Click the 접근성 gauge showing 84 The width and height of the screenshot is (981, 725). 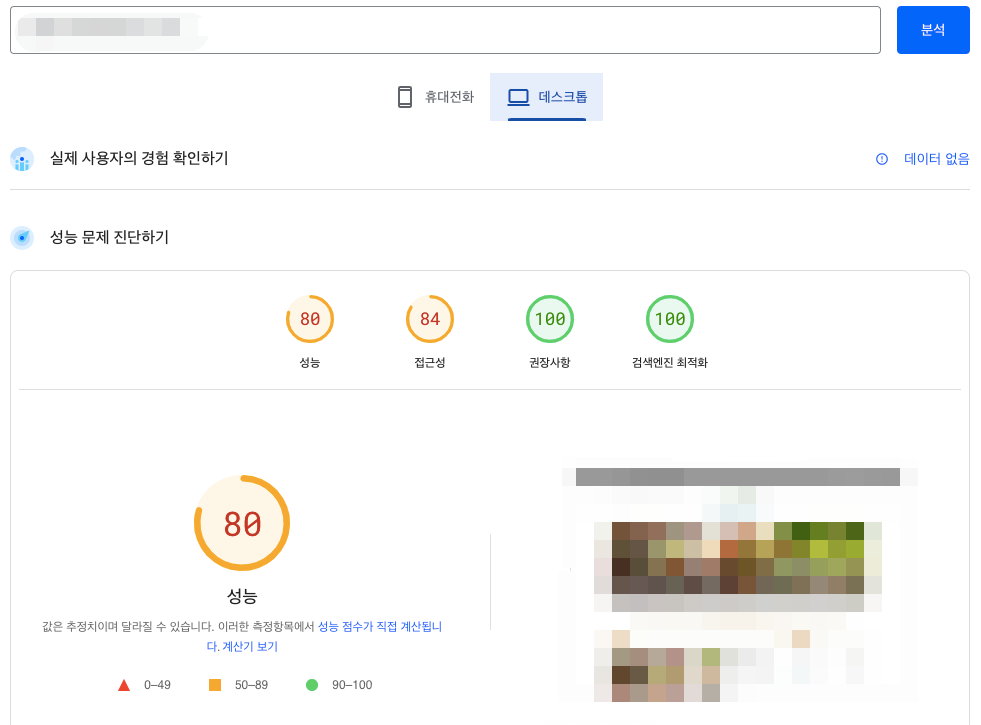429,318
